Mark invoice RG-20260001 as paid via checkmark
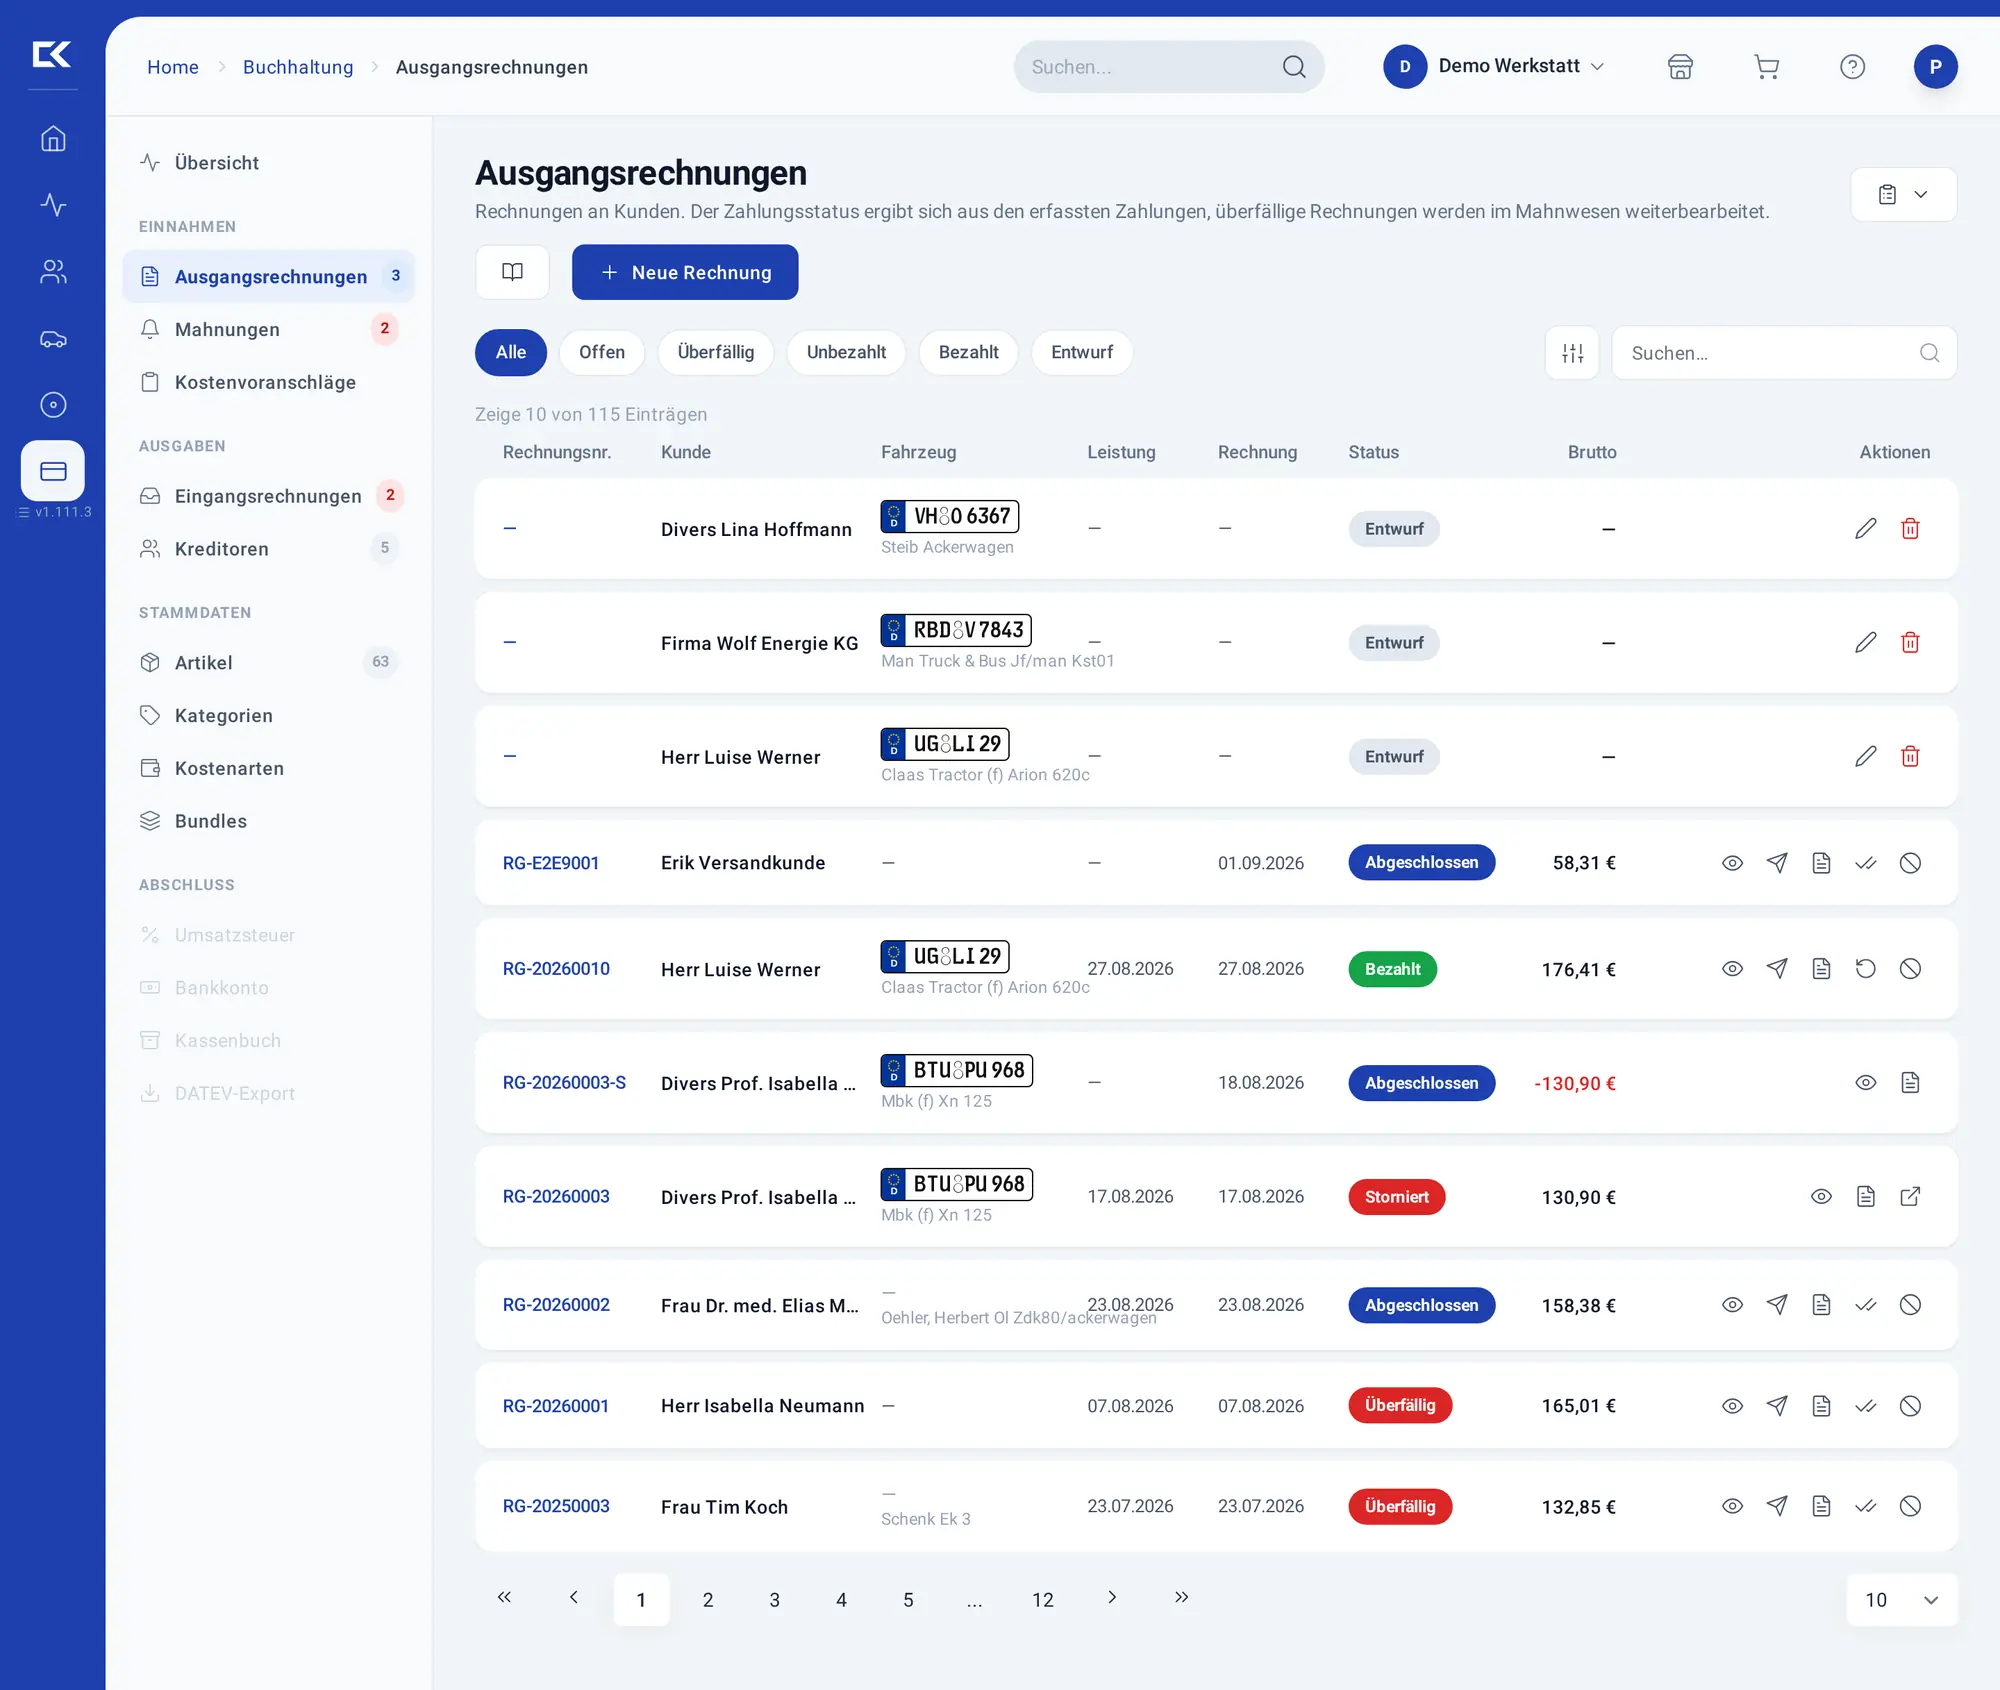The height and width of the screenshot is (1690, 2000). pyautogui.click(x=1865, y=1405)
